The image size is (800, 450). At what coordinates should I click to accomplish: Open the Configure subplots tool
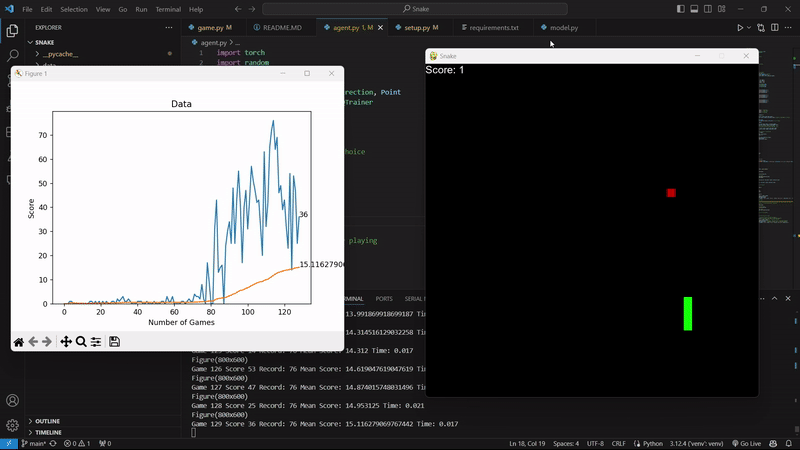click(96, 342)
